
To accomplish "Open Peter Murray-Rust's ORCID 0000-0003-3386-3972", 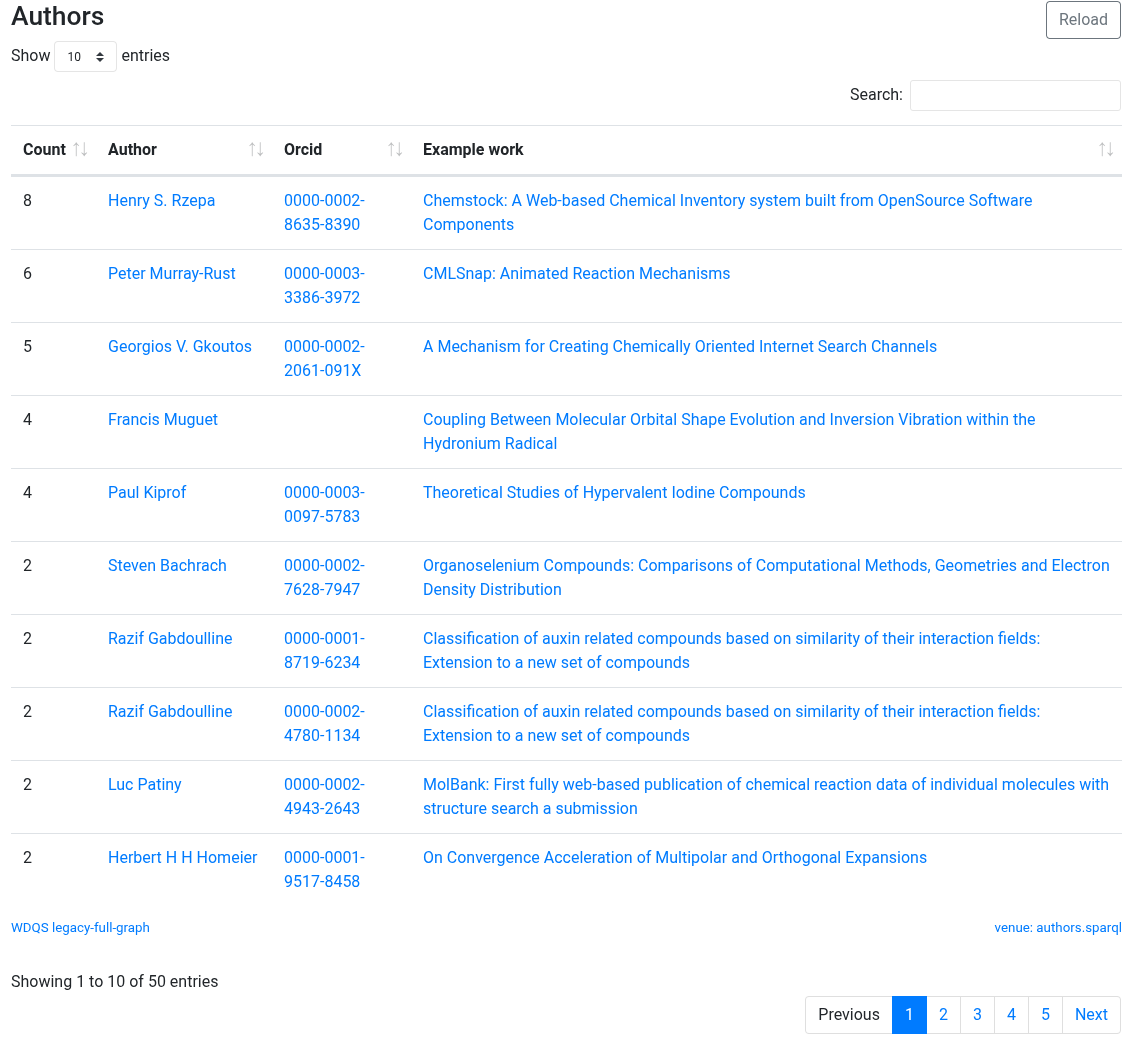I will point(324,285).
